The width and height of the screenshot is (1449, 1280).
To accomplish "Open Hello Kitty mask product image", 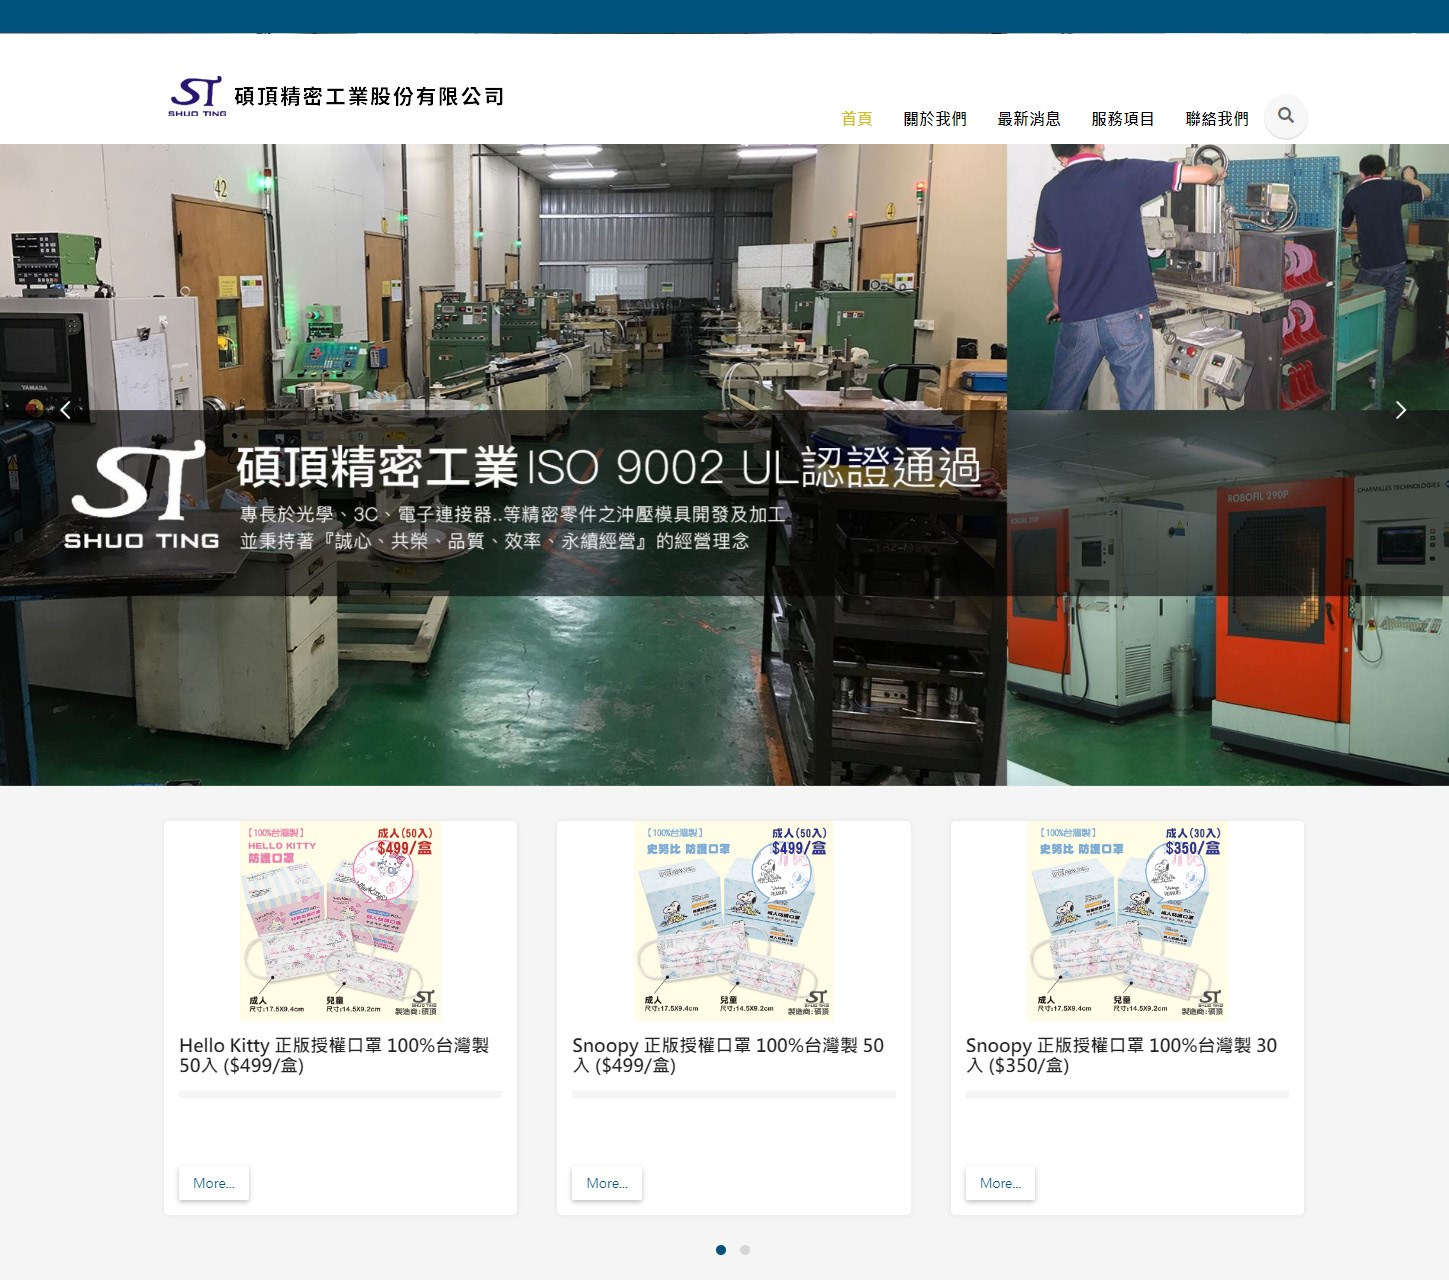I will click(341, 920).
